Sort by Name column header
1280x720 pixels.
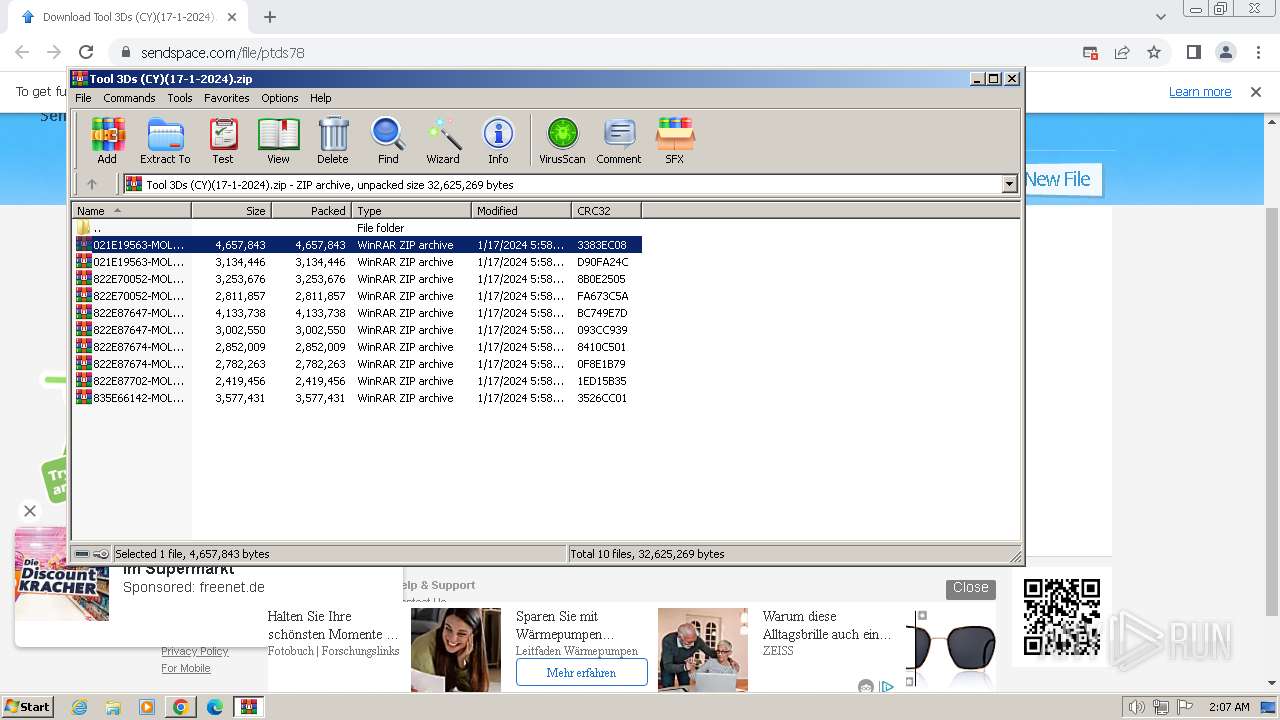click(131, 210)
